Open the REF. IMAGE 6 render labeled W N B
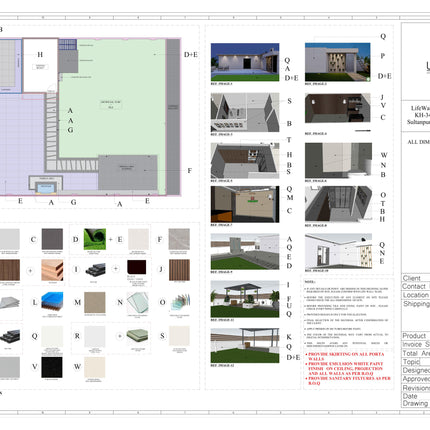This screenshot has width=430, height=430. (x=338, y=161)
